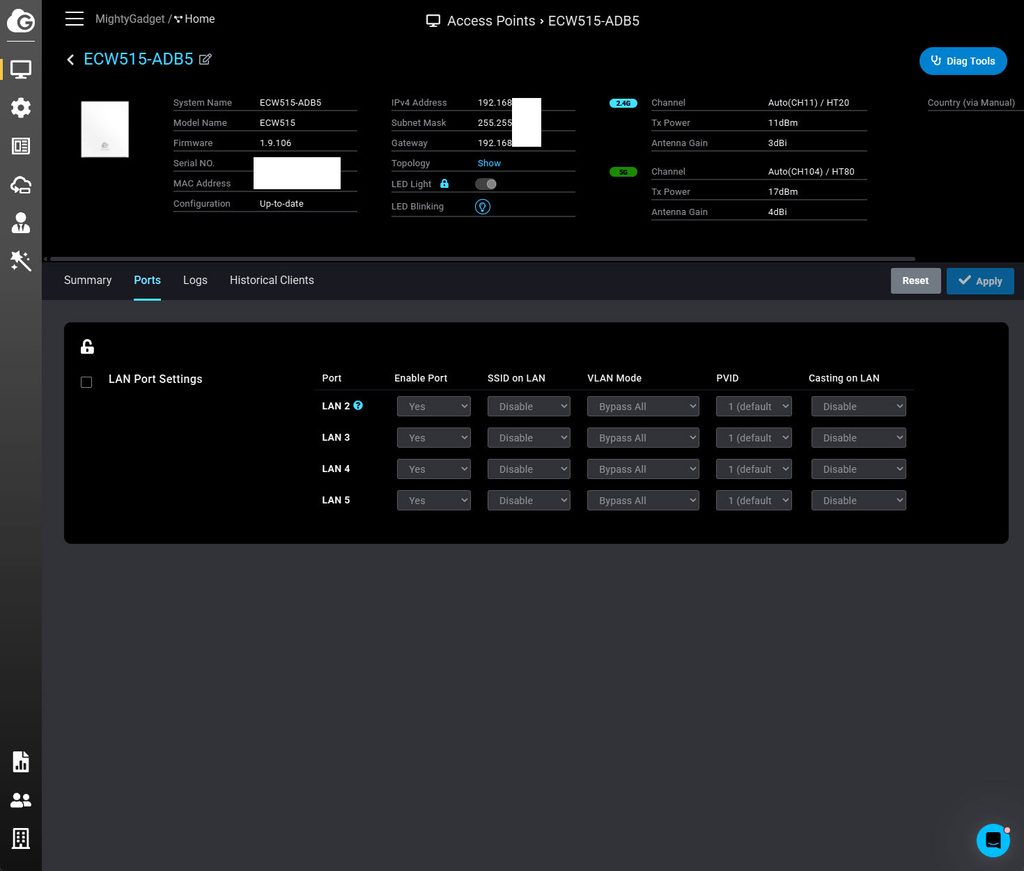Viewport: 1024px width, 871px height.
Task: Apply the port configuration changes
Action: (980, 281)
